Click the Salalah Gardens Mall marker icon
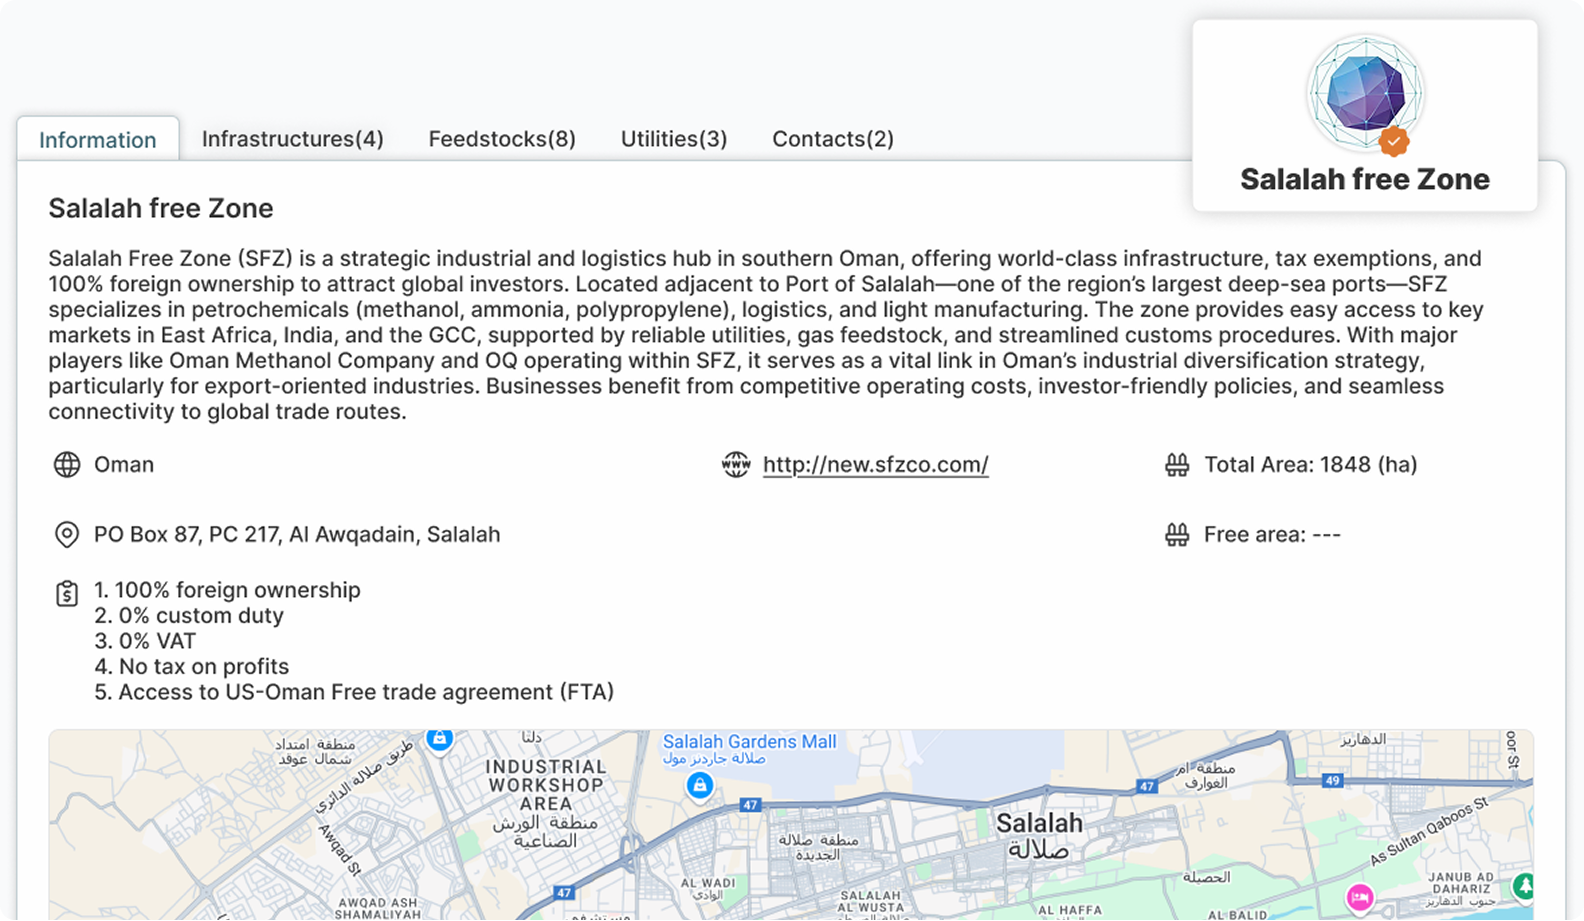Viewport: 1584px width, 921px height. 700,786
